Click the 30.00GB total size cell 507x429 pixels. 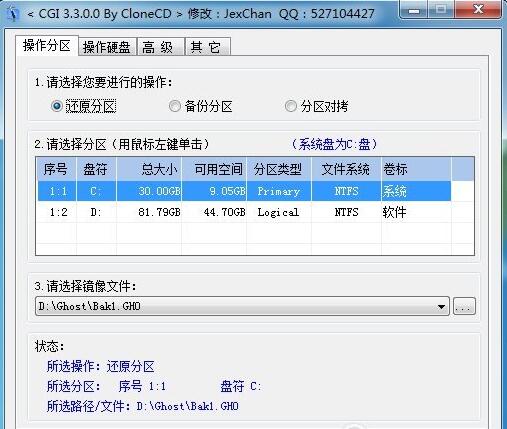[149, 191]
